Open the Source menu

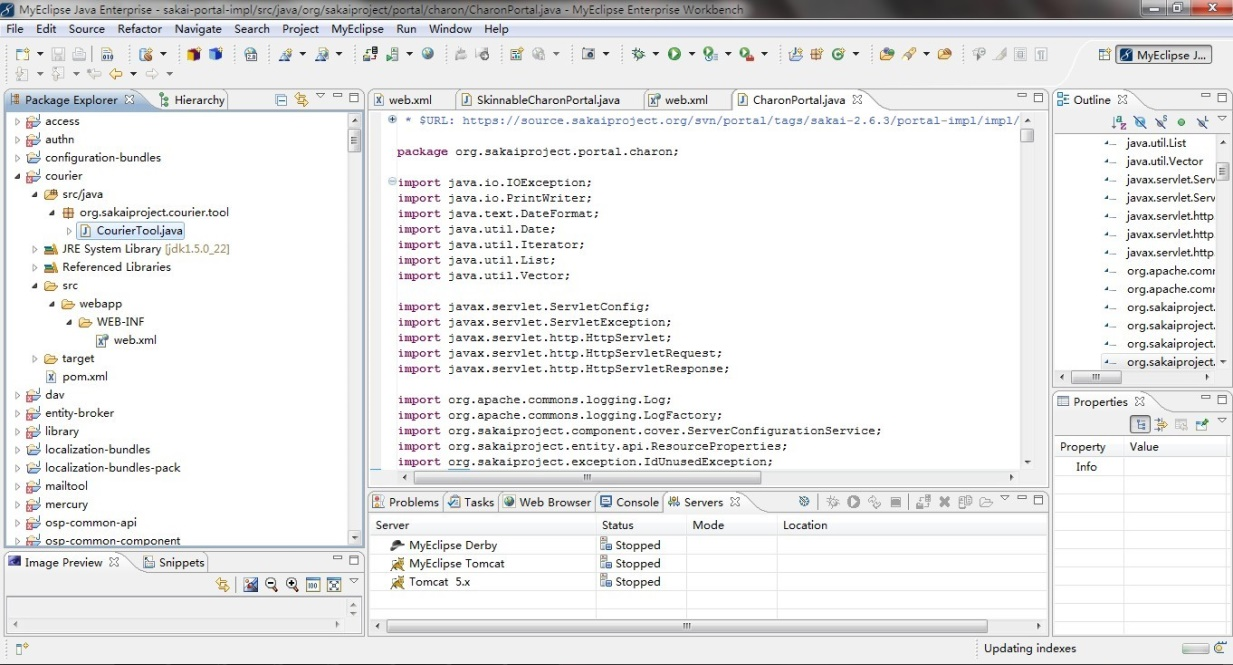pyautogui.click(x=87, y=29)
